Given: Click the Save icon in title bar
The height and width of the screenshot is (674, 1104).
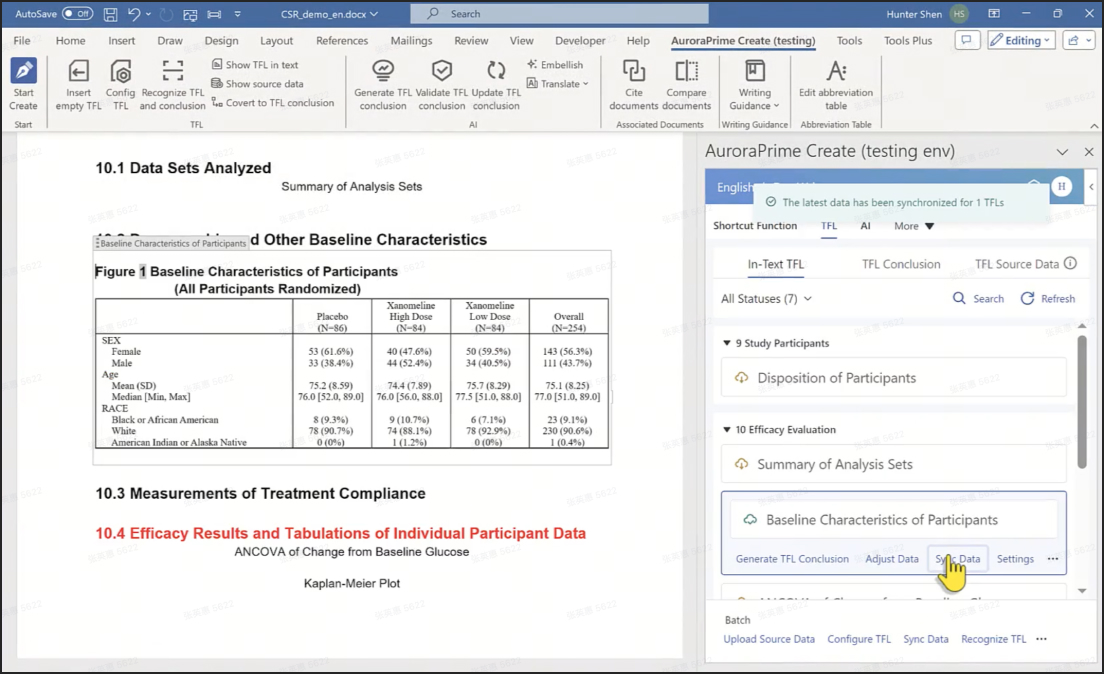Looking at the screenshot, I should [111, 13].
